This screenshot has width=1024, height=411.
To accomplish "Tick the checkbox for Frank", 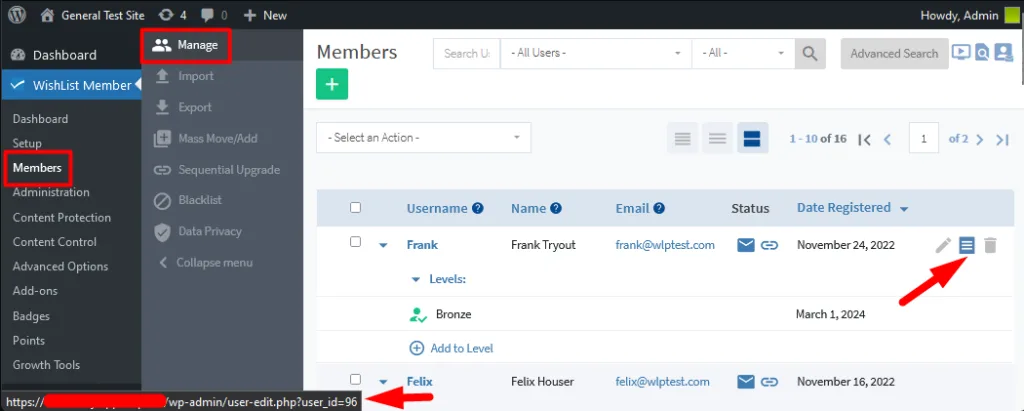I will 355,242.
